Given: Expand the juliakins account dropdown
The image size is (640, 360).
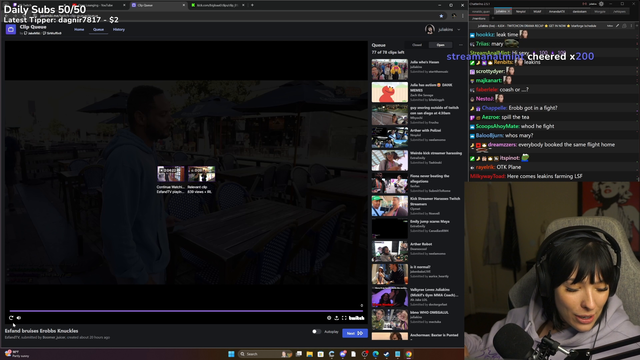Looking at the screenshot, I should click(459, 29).
